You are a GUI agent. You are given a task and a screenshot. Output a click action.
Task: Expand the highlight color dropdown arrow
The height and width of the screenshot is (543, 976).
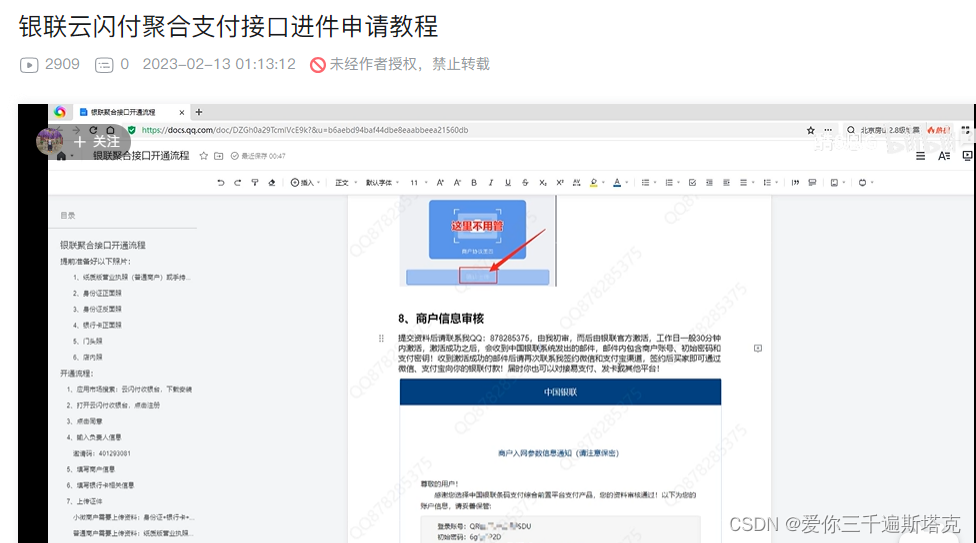click(603, 182)
